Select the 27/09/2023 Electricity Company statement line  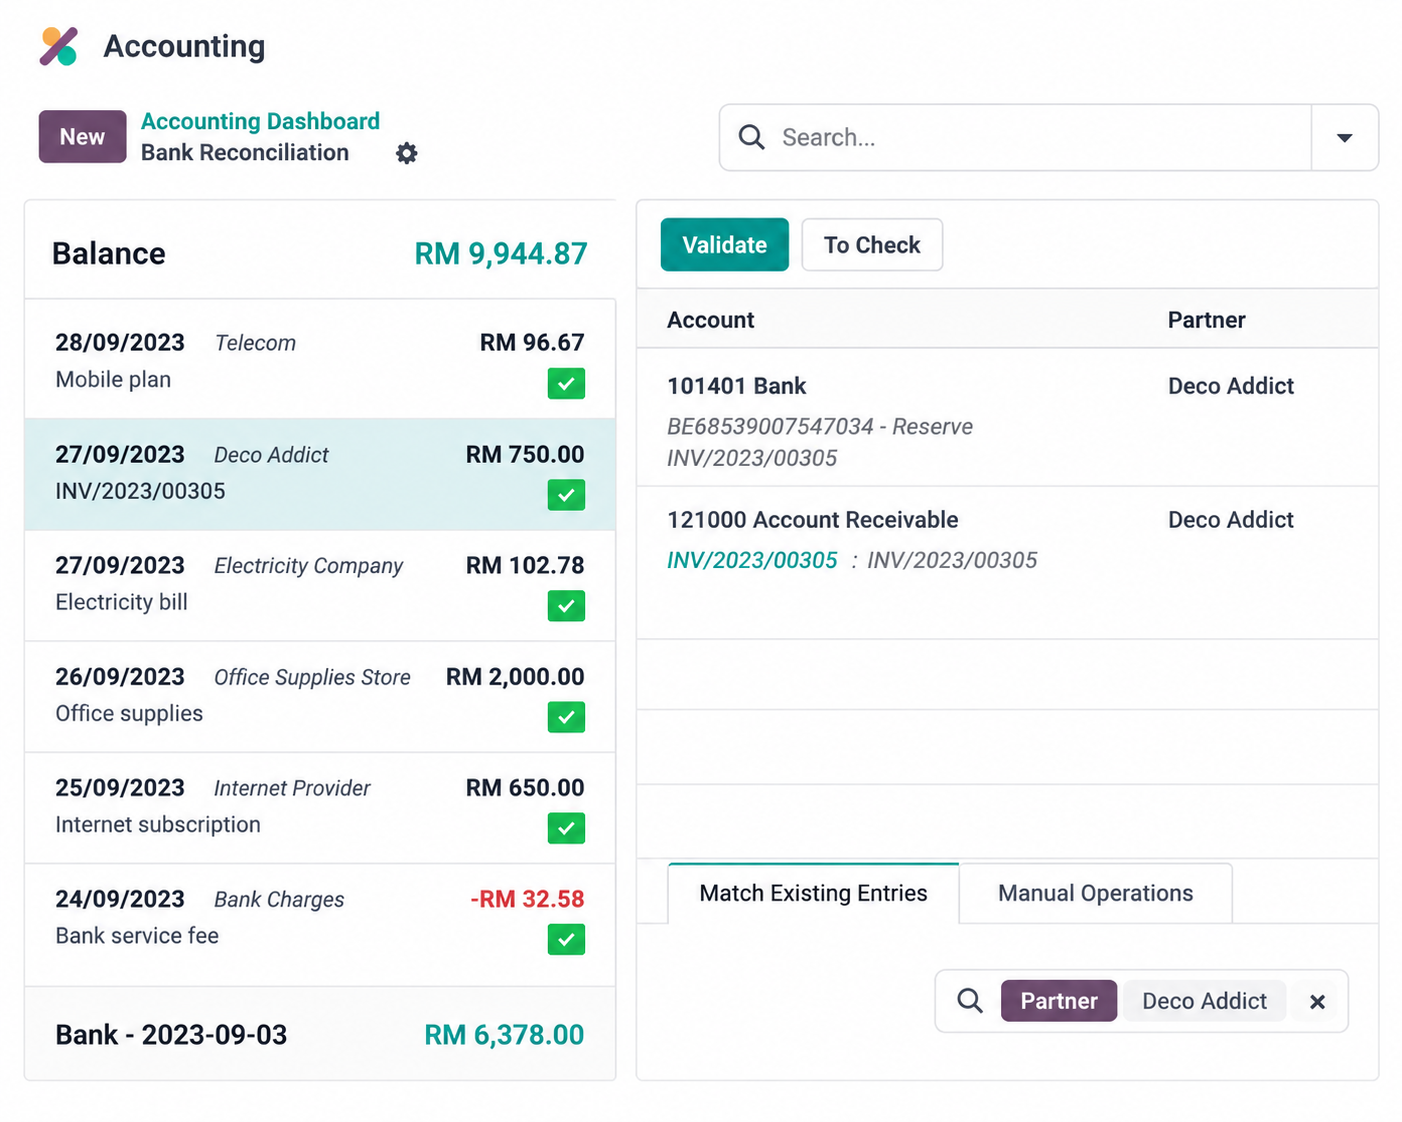click(x=320, y=585)
